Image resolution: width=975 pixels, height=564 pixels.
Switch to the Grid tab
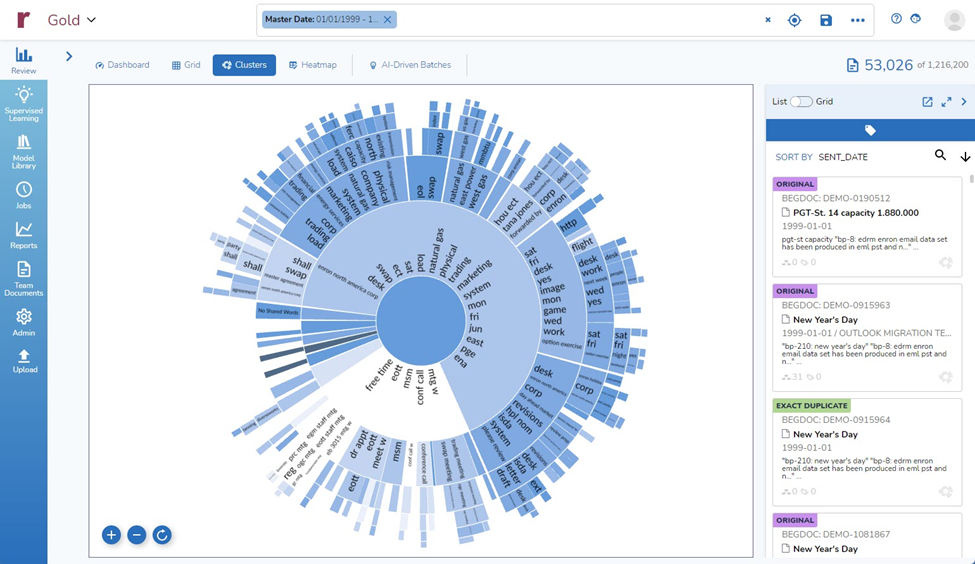186,65
